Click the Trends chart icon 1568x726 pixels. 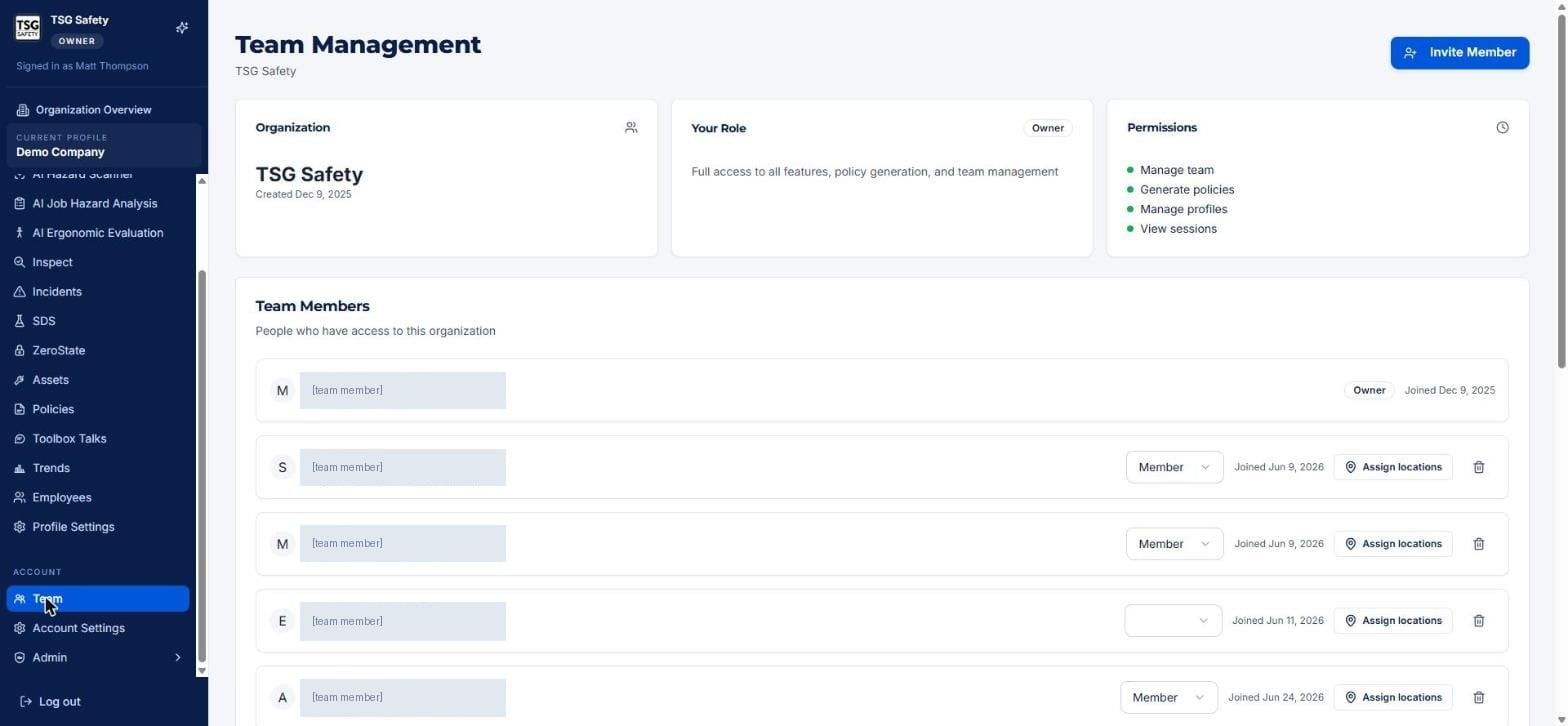pos(20,468)
